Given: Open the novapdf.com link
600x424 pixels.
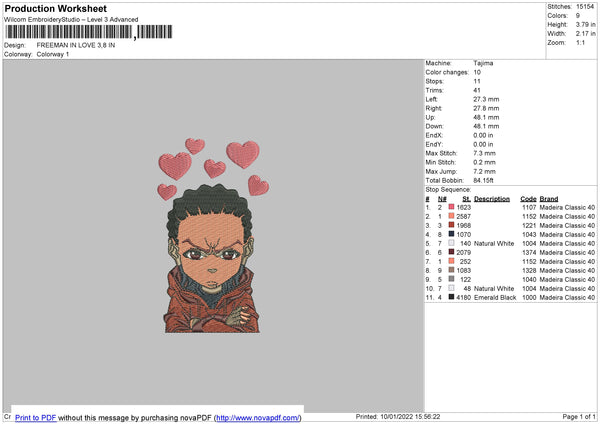Looking at the screenshot, I should 257,418.
